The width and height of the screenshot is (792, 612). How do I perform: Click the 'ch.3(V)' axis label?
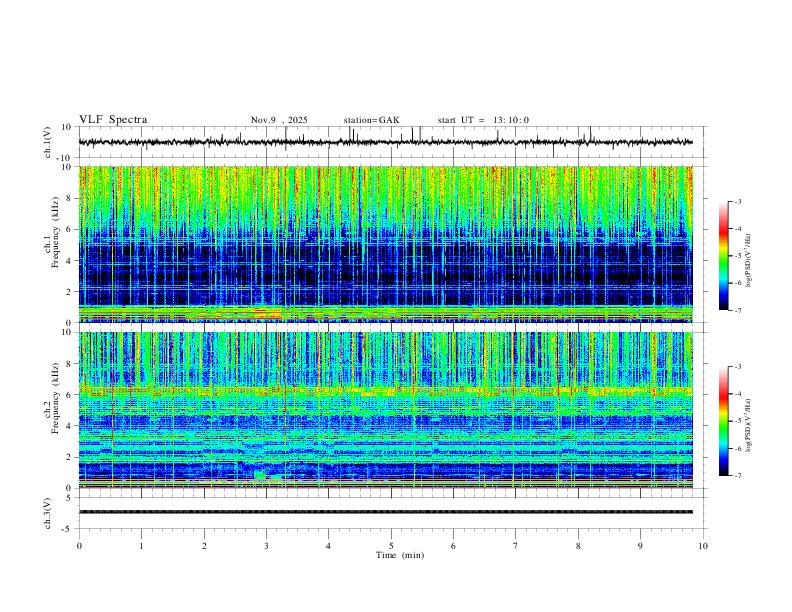(x=48, y=514)
